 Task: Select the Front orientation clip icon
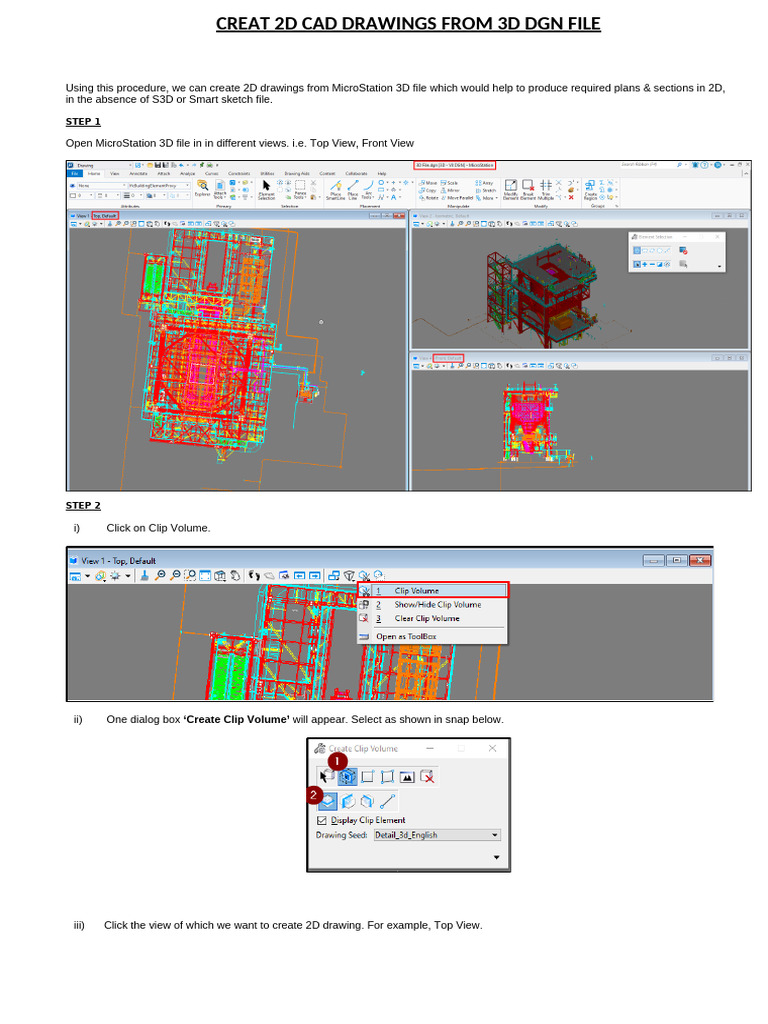pos(348,801)
